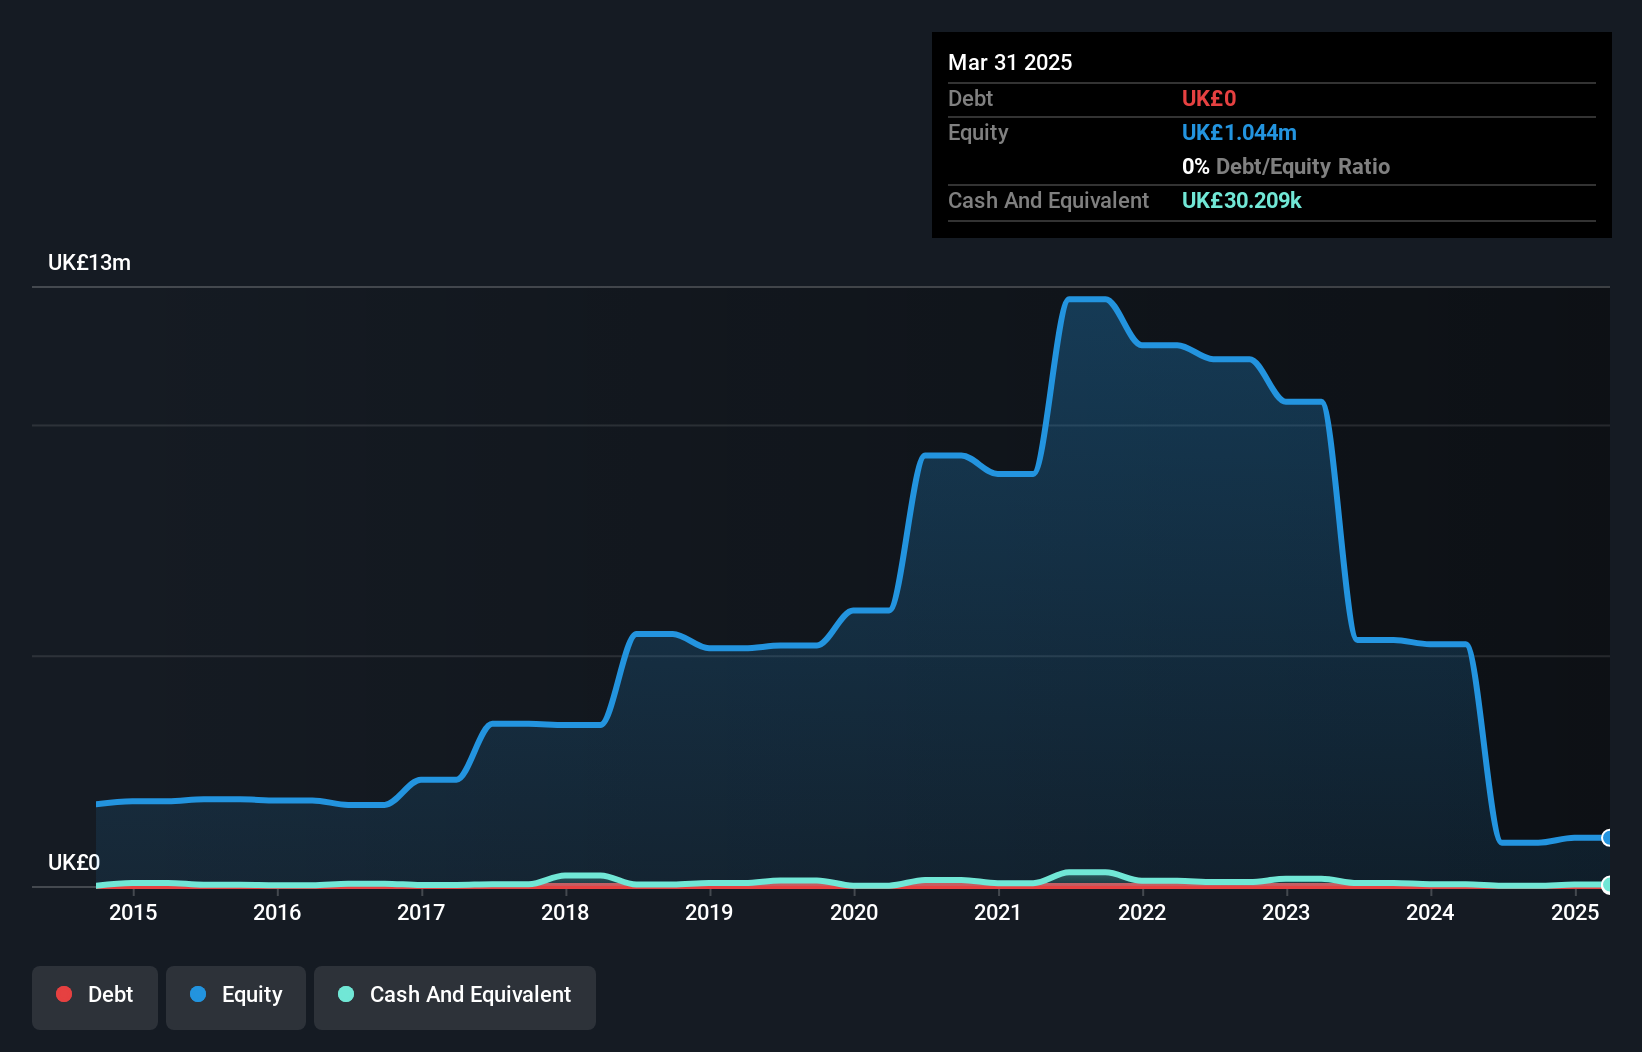The height and width of the screenshot is (1052, 1642).
Task: Click the 2021 x-axis label
Action: point(998,912)
